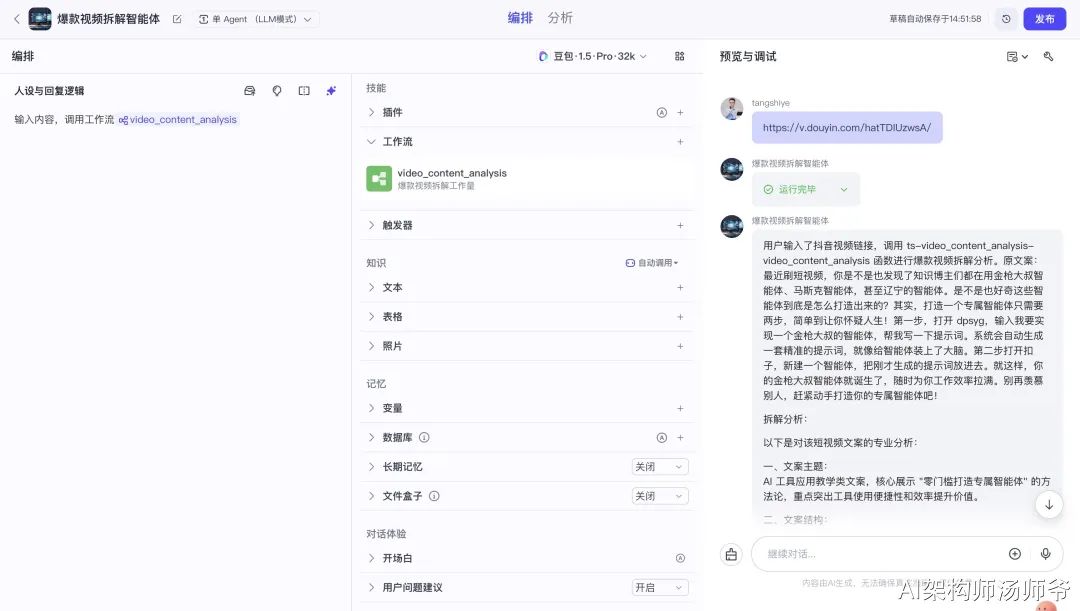Image resolution: width=1080 pixels, height=611 pixels.
Task: Expand the 长期记忆 section
Action: [371, 467]
